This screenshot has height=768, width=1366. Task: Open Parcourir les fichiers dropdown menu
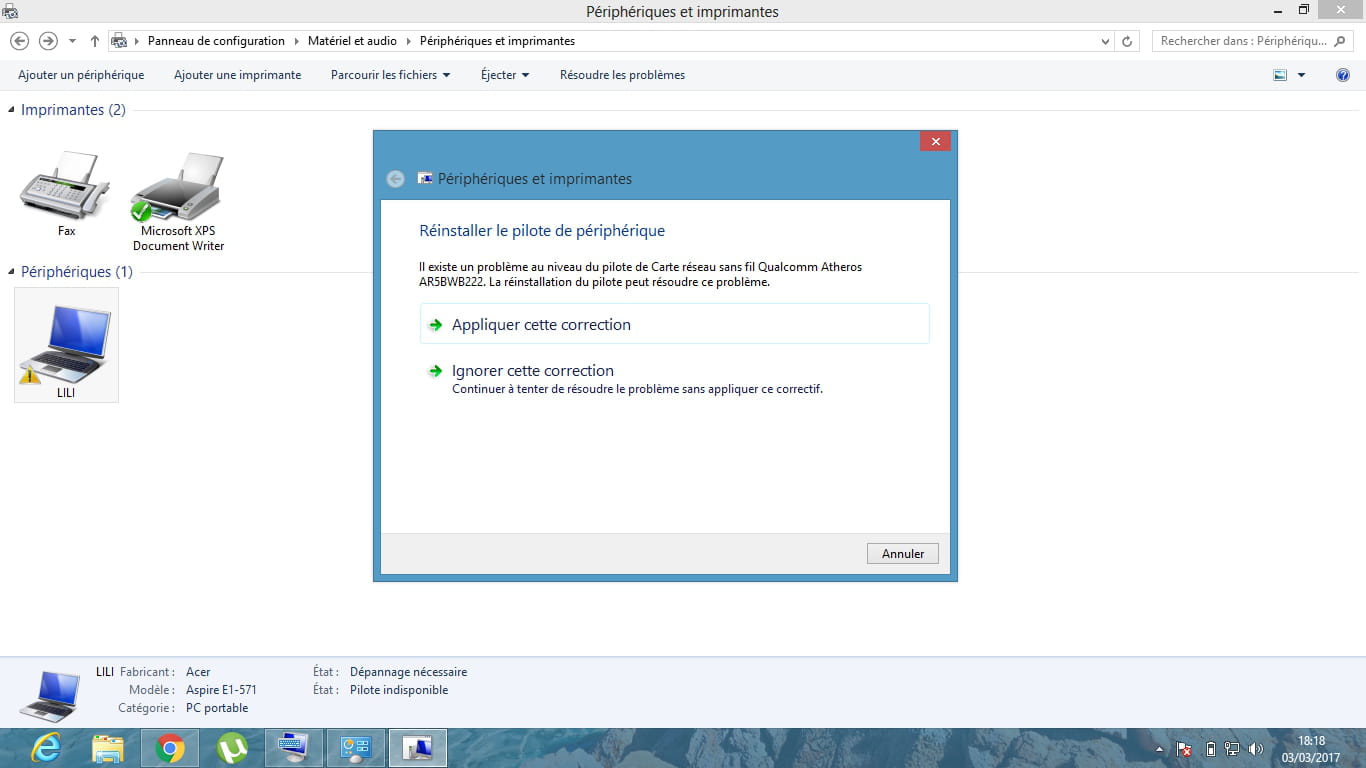click(x=390, y=75)
